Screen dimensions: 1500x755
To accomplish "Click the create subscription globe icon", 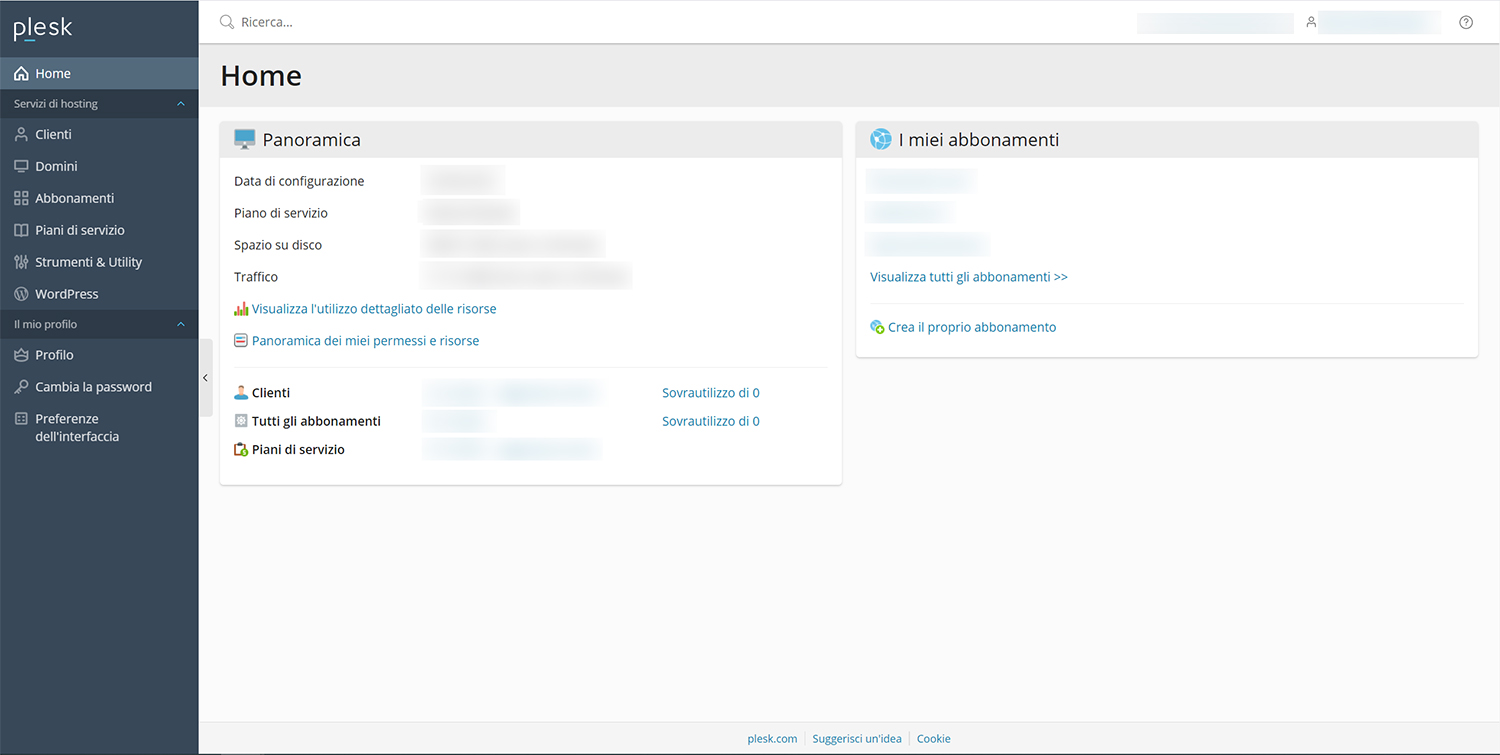I will (x=877, y=327).
